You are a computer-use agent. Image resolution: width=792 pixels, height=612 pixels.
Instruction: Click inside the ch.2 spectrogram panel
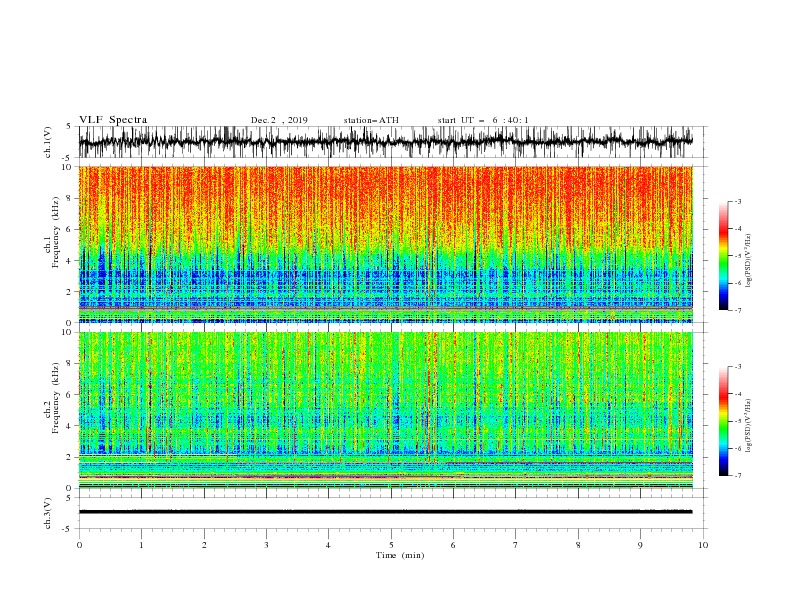[x=385, y=410]
